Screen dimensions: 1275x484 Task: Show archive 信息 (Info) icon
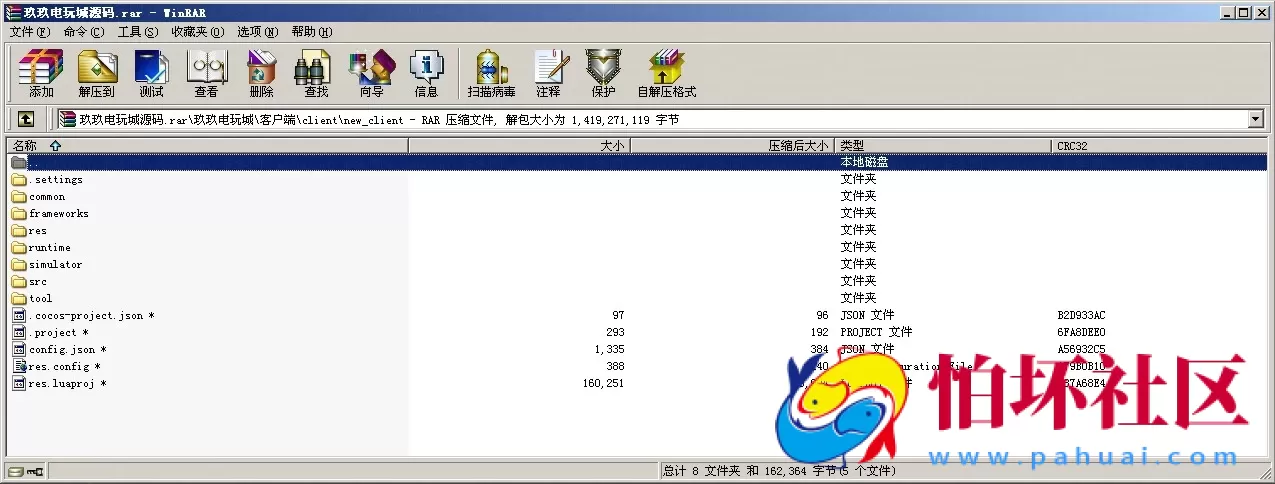(426, 73)
